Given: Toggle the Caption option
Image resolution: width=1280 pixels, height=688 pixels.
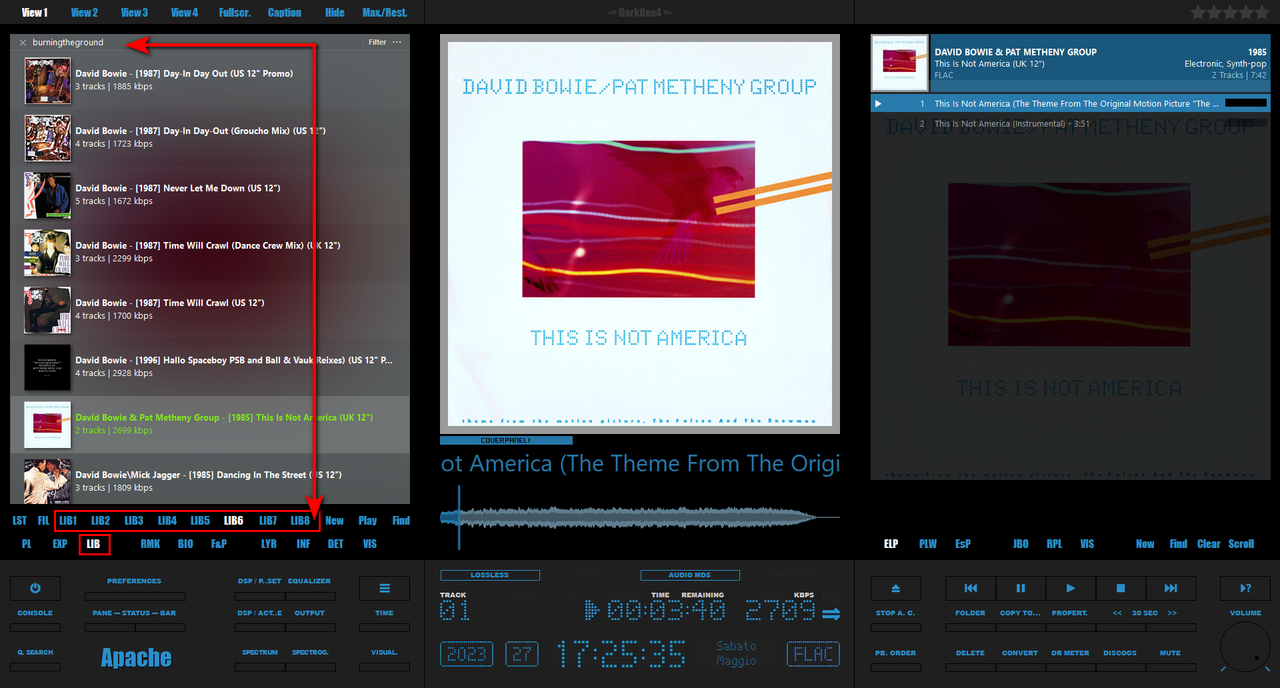Looking at the screenshot, I should click(284, 13).
